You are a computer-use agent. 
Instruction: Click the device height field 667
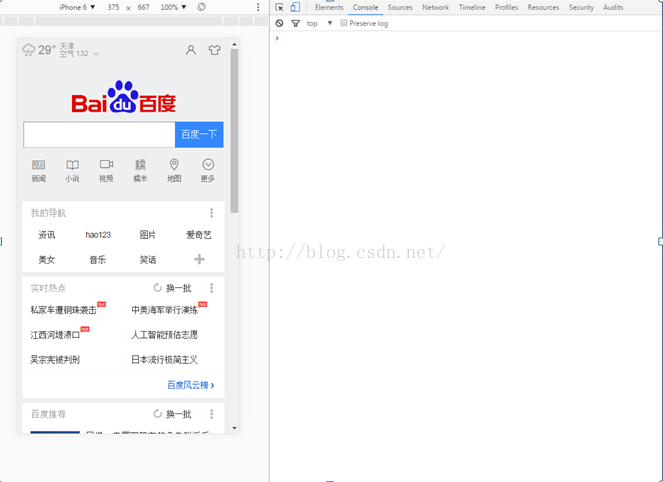point(143,7)
